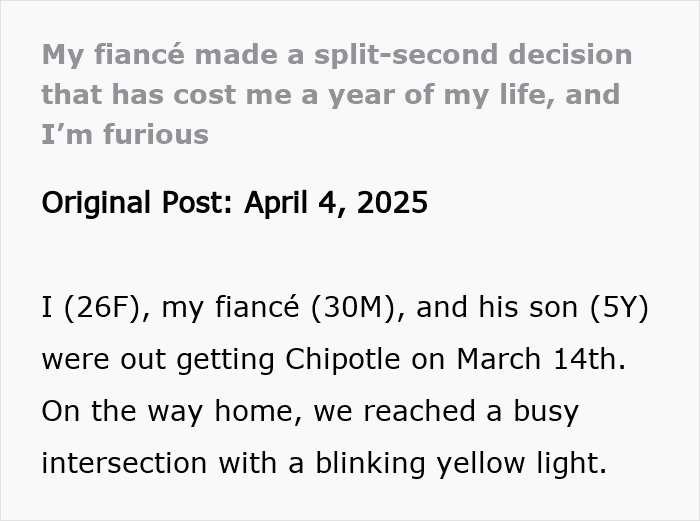The image size is (700, 521).
Task: Click the word "intersection" in the paragraph
Action: click(x=124, y=463)
